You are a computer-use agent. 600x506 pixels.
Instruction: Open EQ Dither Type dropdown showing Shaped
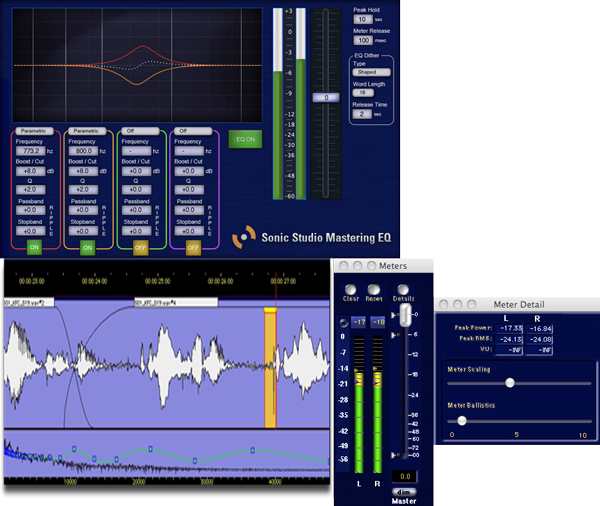[372, 72]
